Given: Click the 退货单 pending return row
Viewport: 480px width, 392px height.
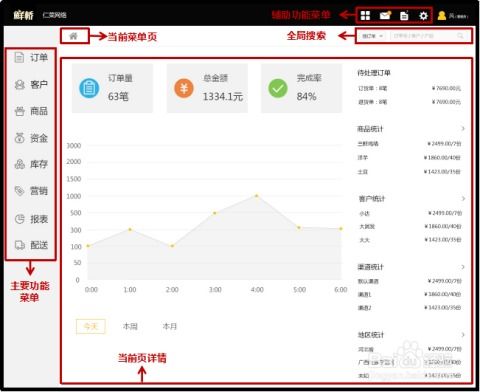Looking at the screenshot, I should [x=409, y=102].
